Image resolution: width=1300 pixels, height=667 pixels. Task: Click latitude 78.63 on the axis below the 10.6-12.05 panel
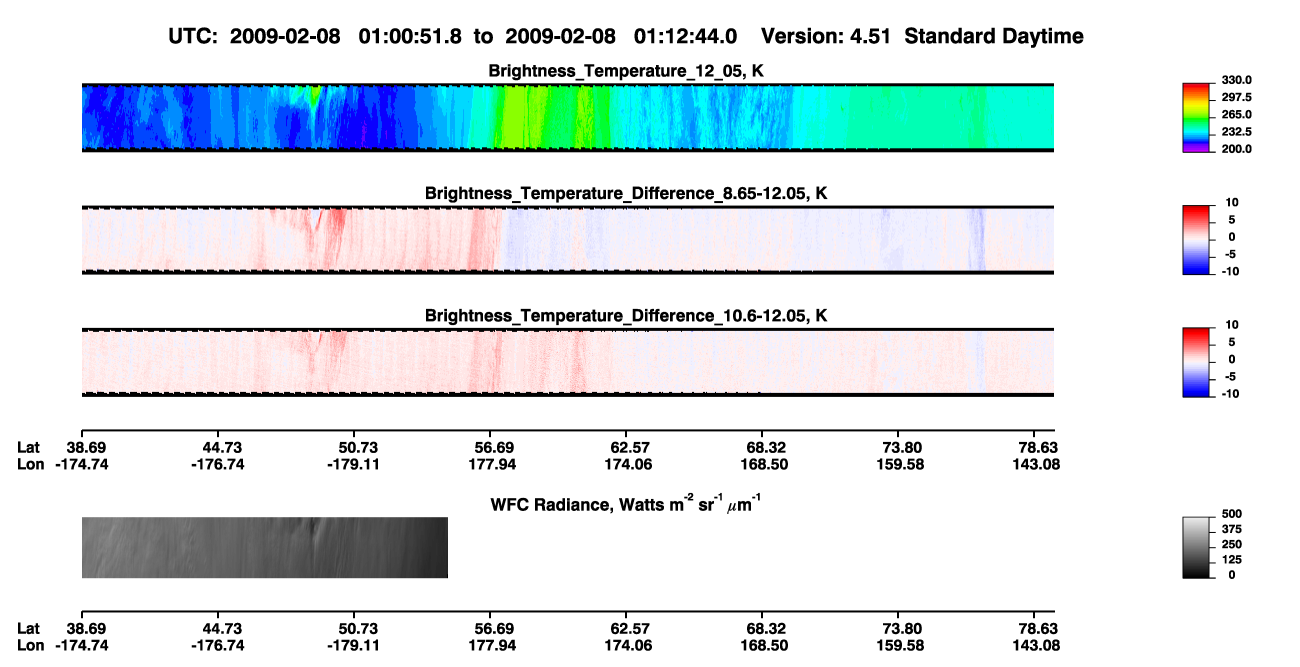point(1037,447)
